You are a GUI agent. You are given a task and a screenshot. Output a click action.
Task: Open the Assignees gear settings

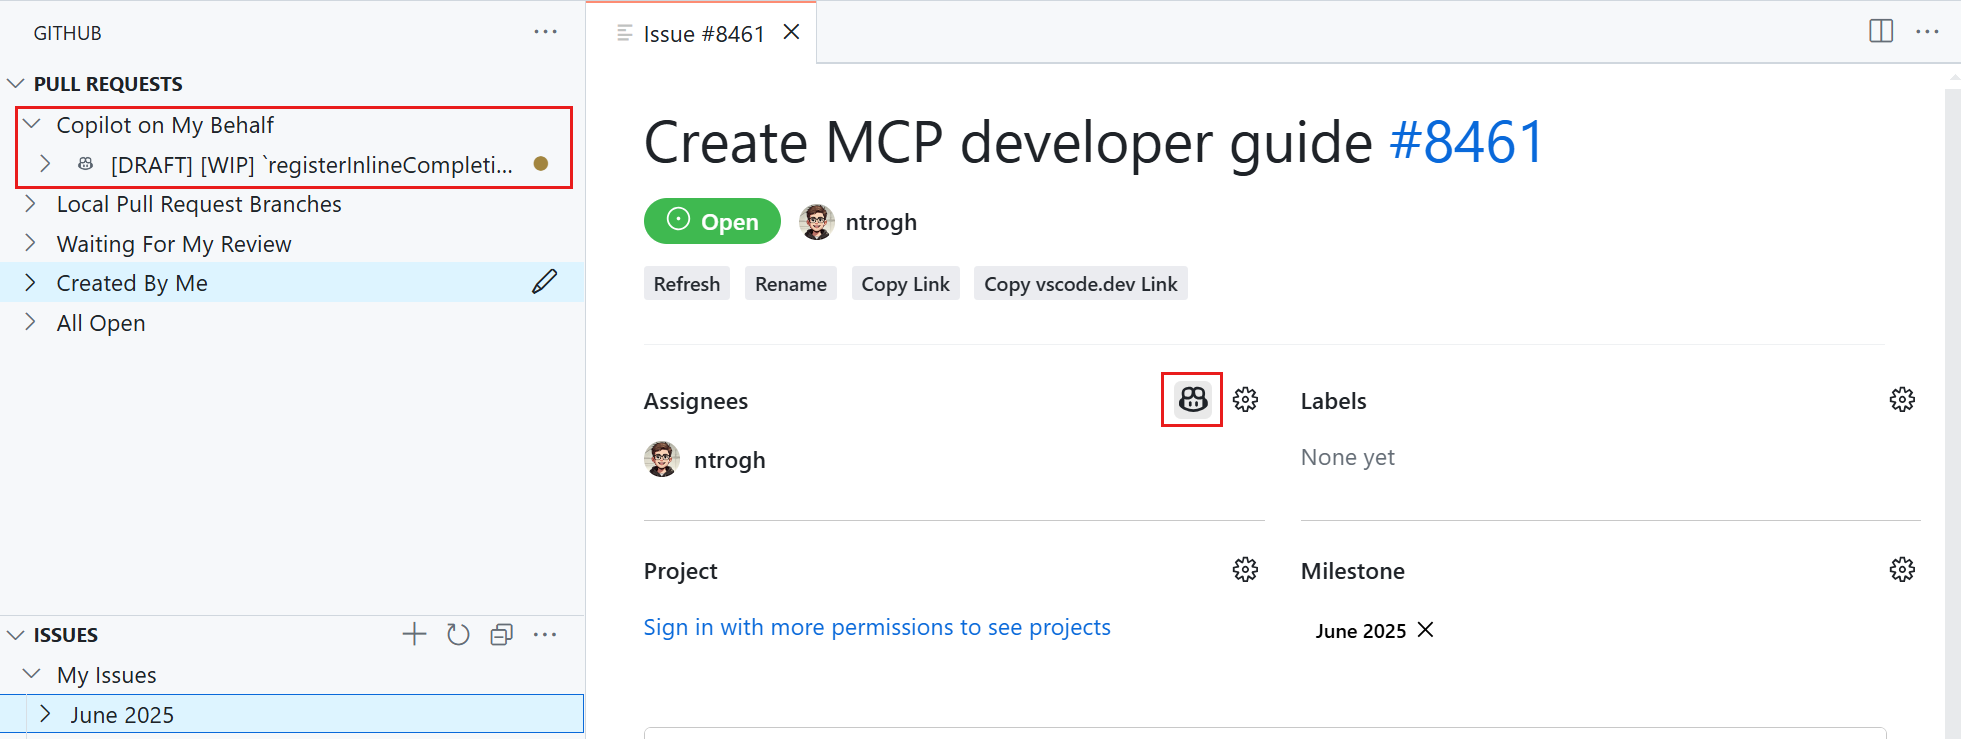[1245, 400]
